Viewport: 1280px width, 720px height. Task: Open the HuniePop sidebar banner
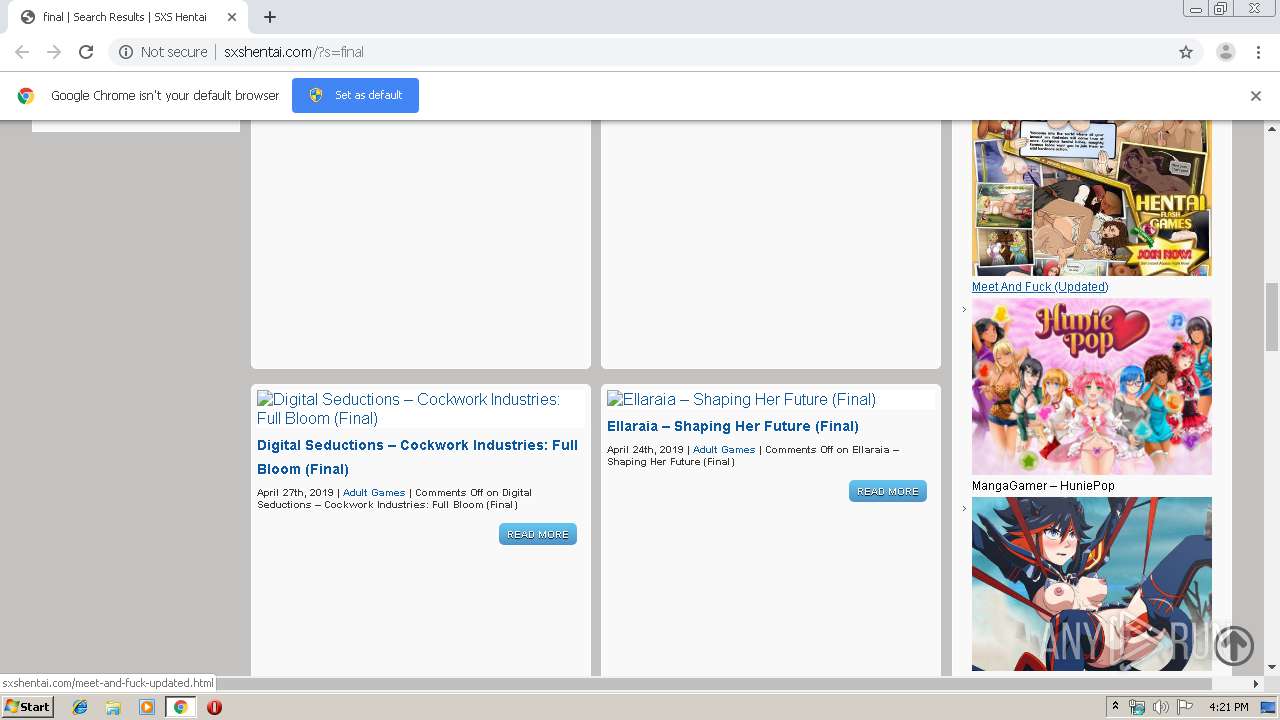tap(1092, 386)
